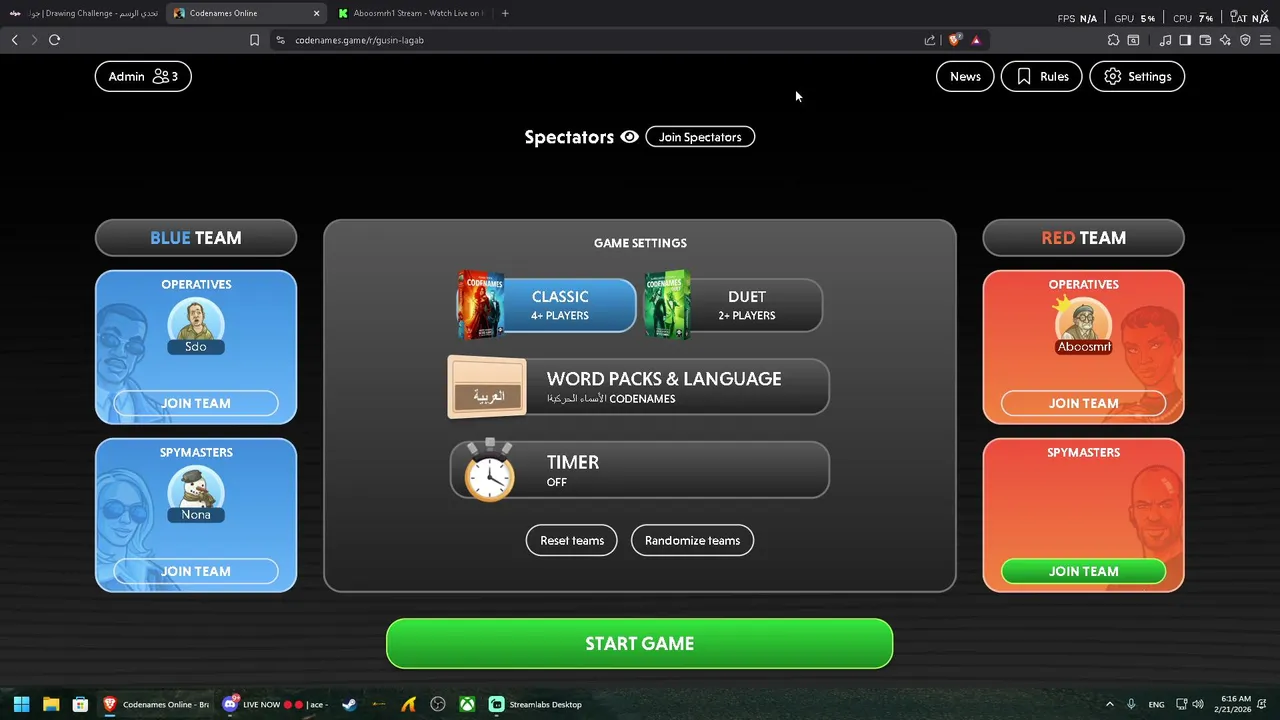The height and width of the screenshot is (720, 1280).
Task: Go back in browser history
Action: (x=14, y=40)
